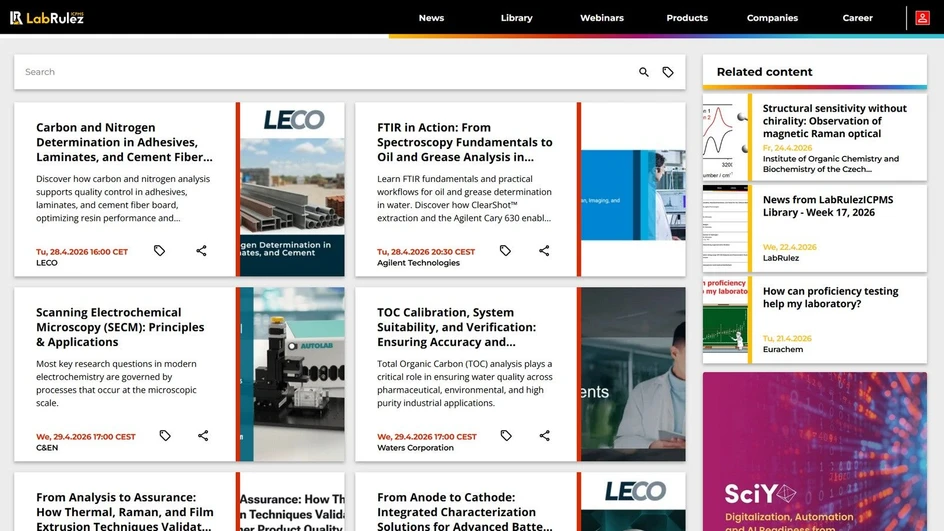The width and height of the screenshot is (944, 531).
Task: Open the SciY promotional banner
Action: (x=814, y=452)
